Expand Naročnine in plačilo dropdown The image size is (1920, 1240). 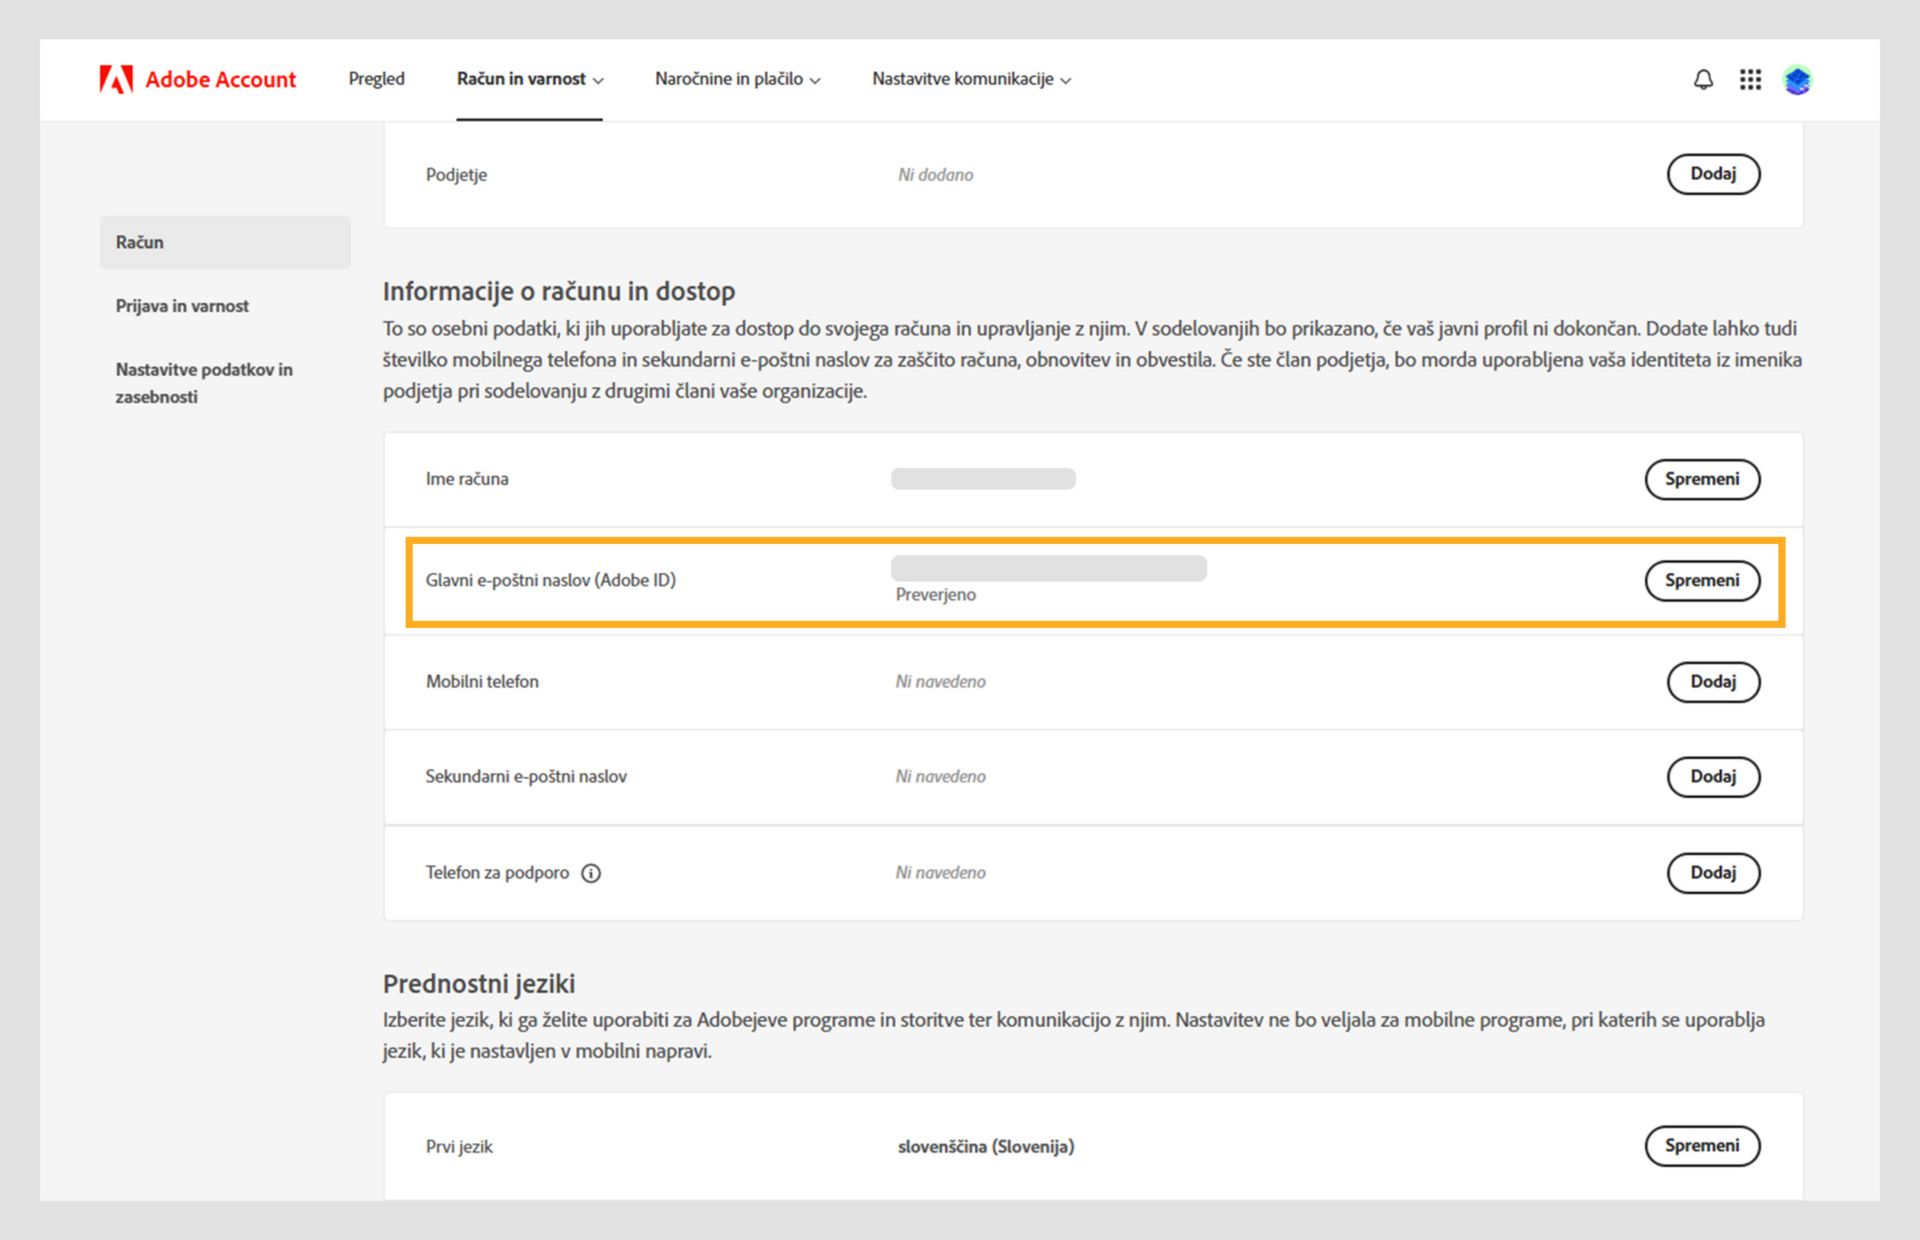click(737, 79)
